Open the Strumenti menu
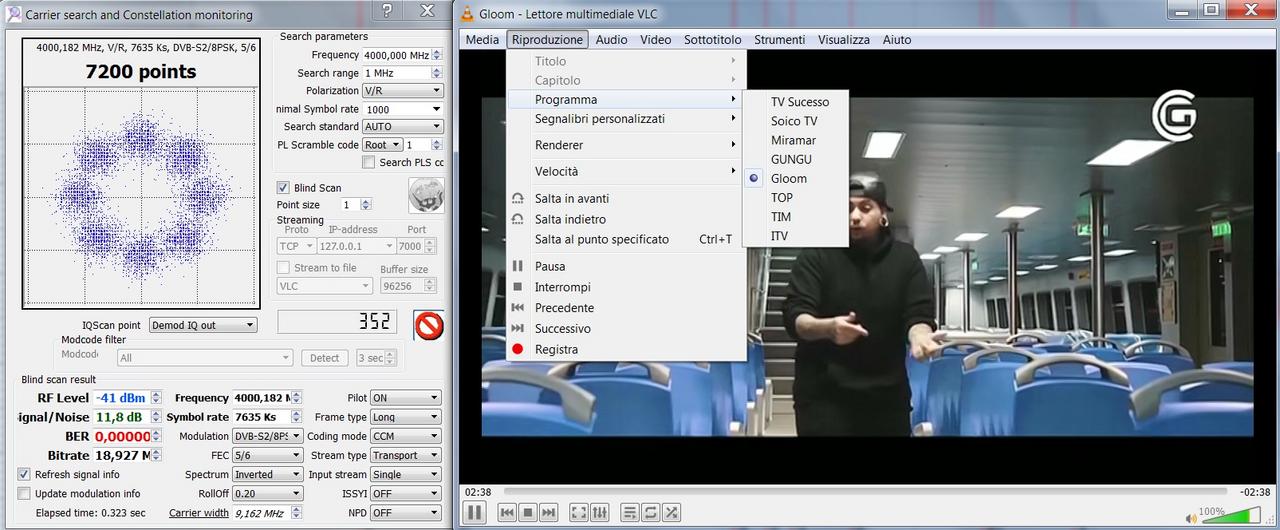Screen dimensions: 1280x530 point(779,39)
